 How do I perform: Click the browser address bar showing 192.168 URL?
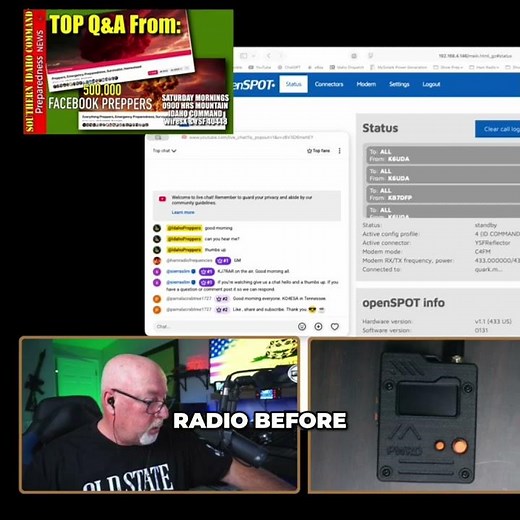tap(475, 56)
